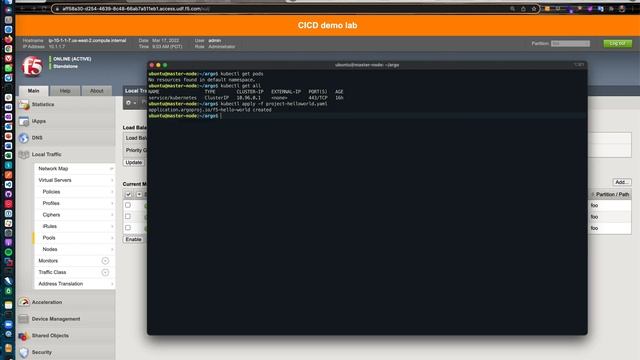The height and width of the screenshot is (360, 640).
Task: Bookmark the page with the star icon
Action: 533,9
